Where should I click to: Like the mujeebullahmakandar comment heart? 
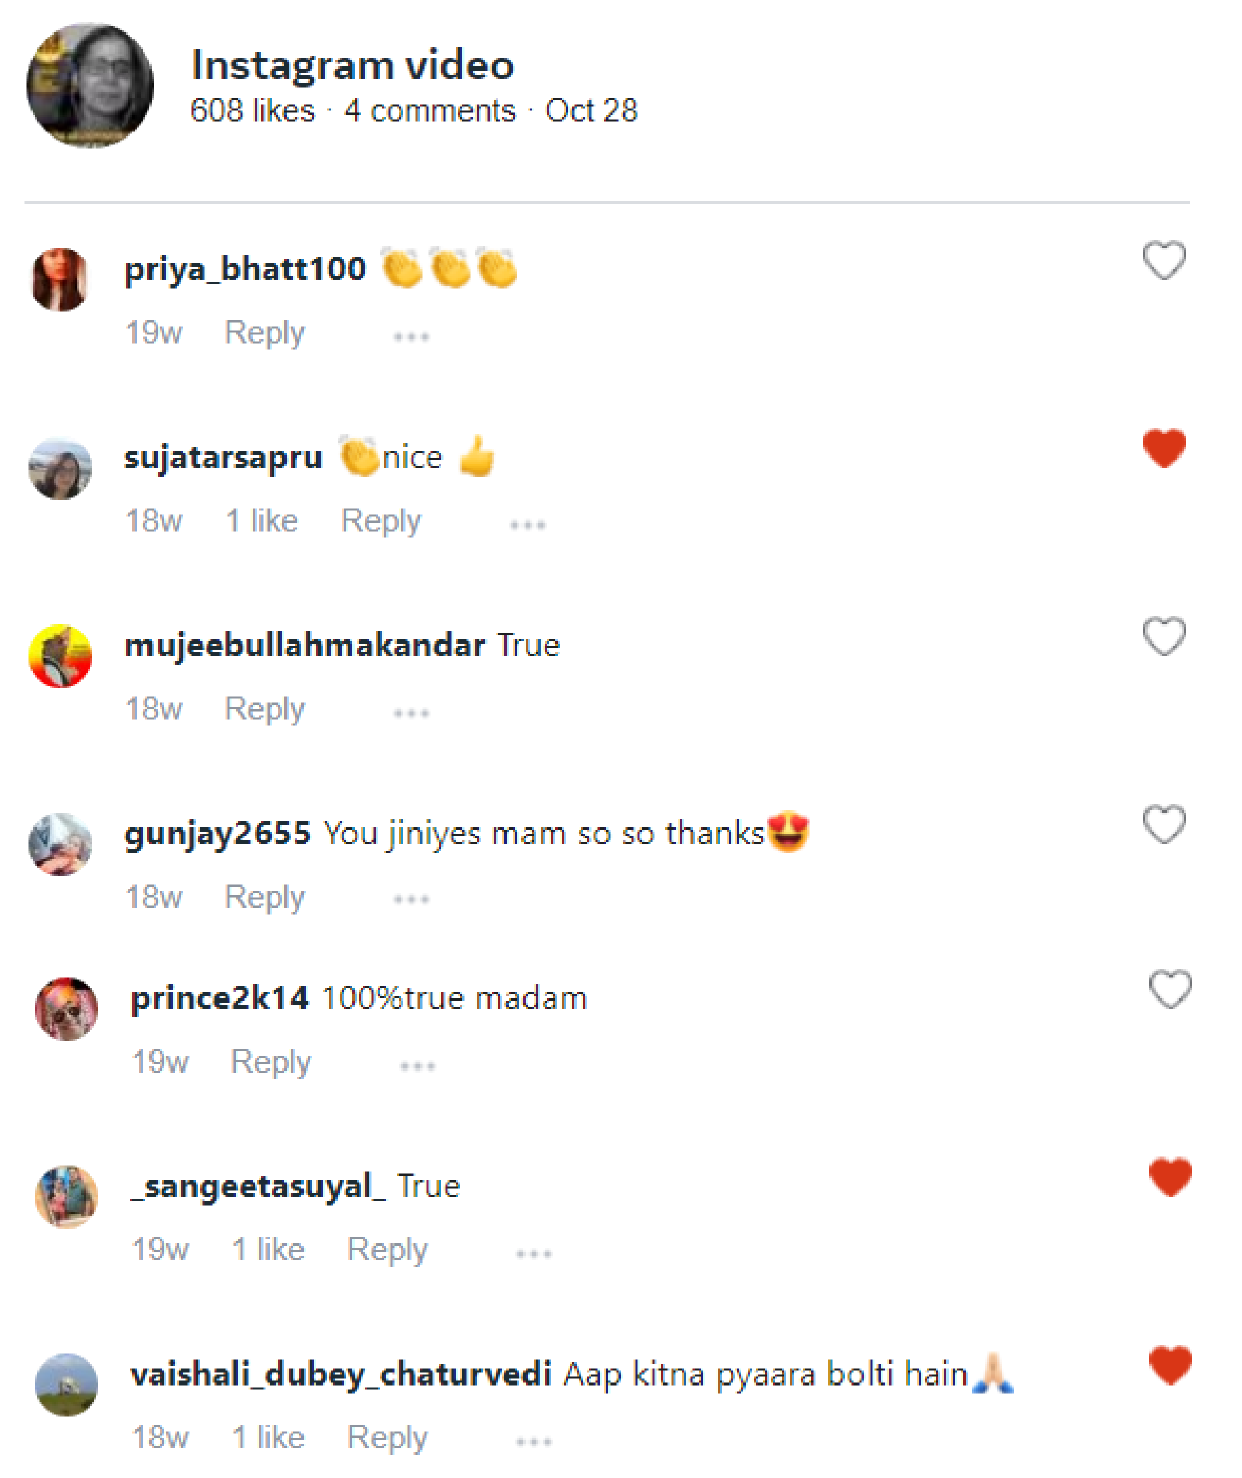[x=1164, y=636]
